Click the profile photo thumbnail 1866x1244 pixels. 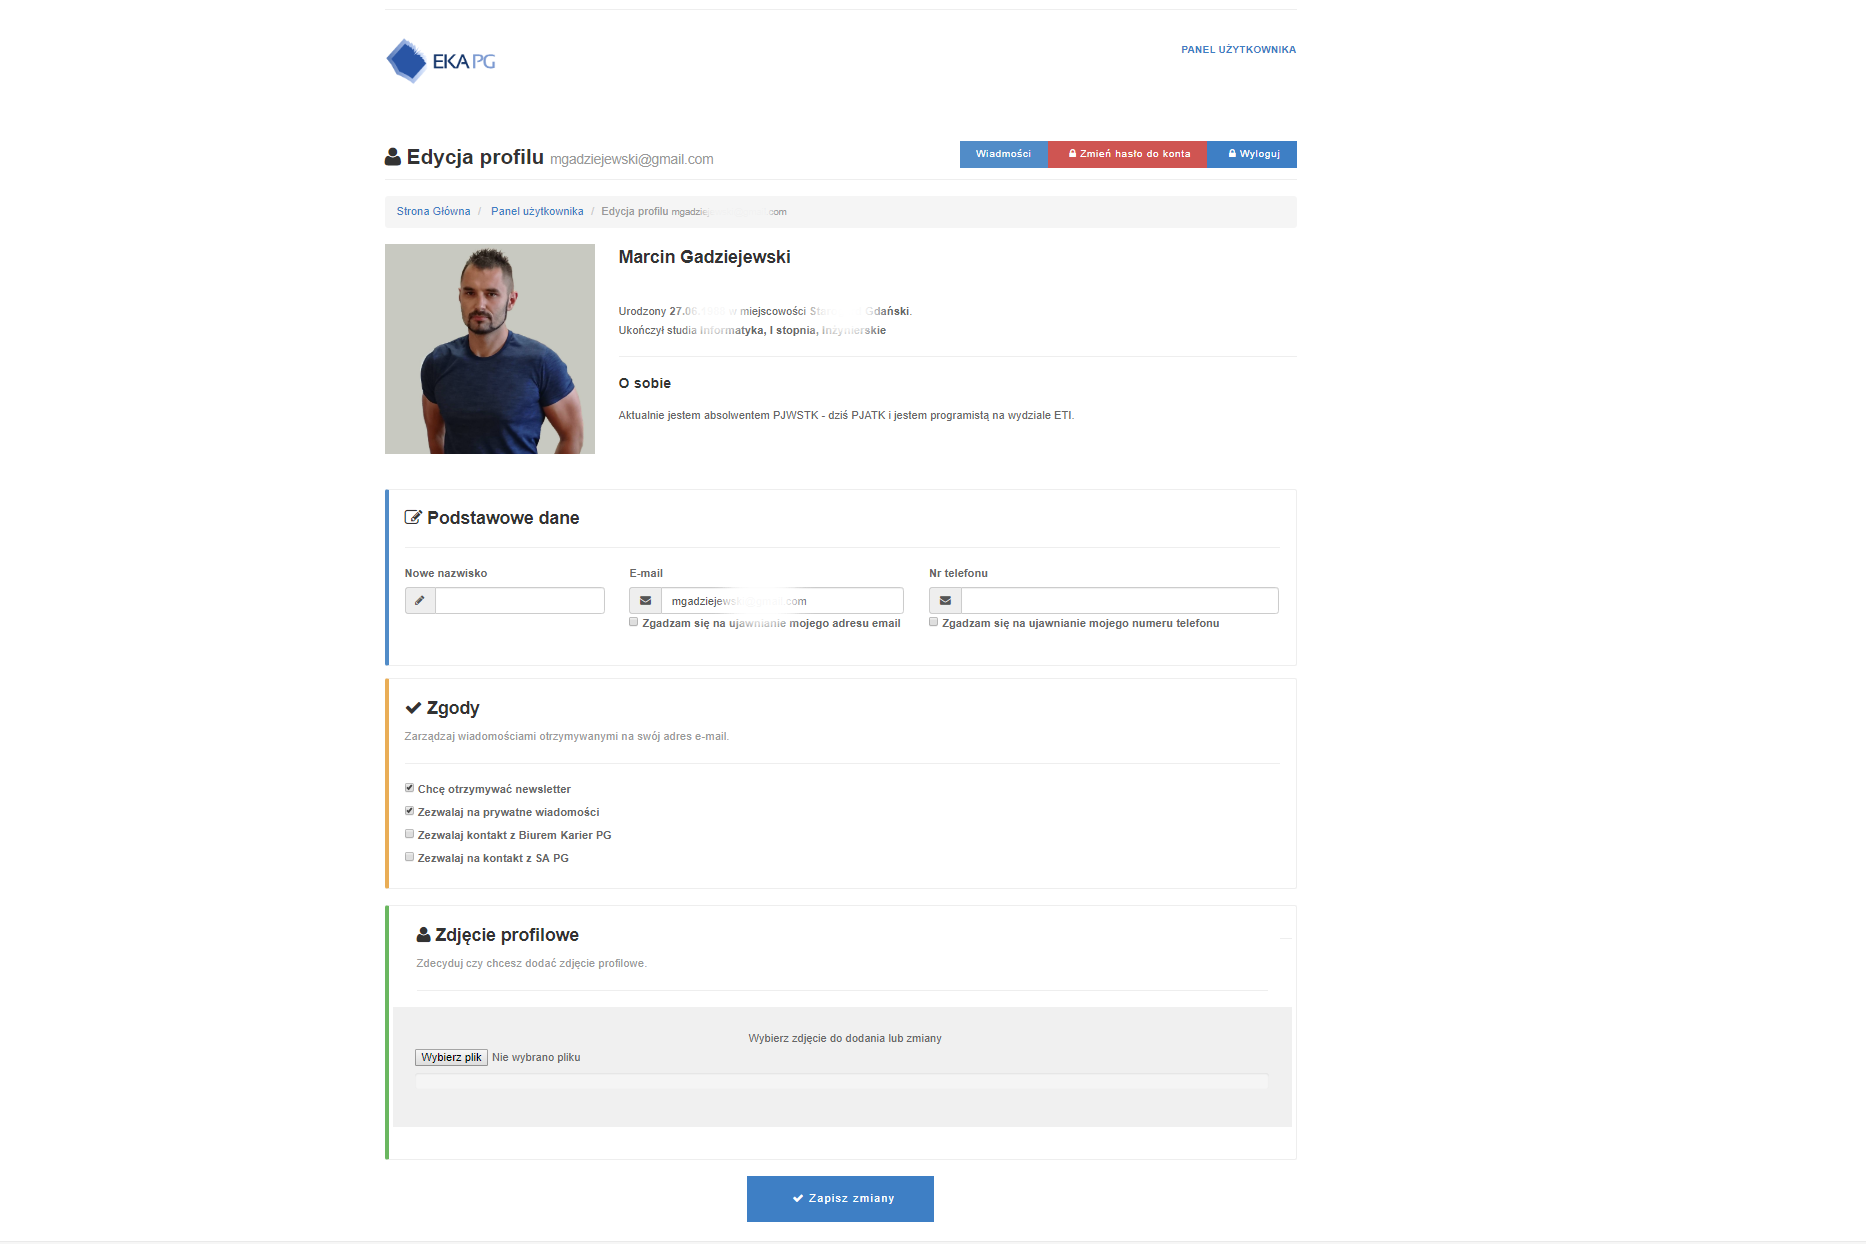point(490,349)
